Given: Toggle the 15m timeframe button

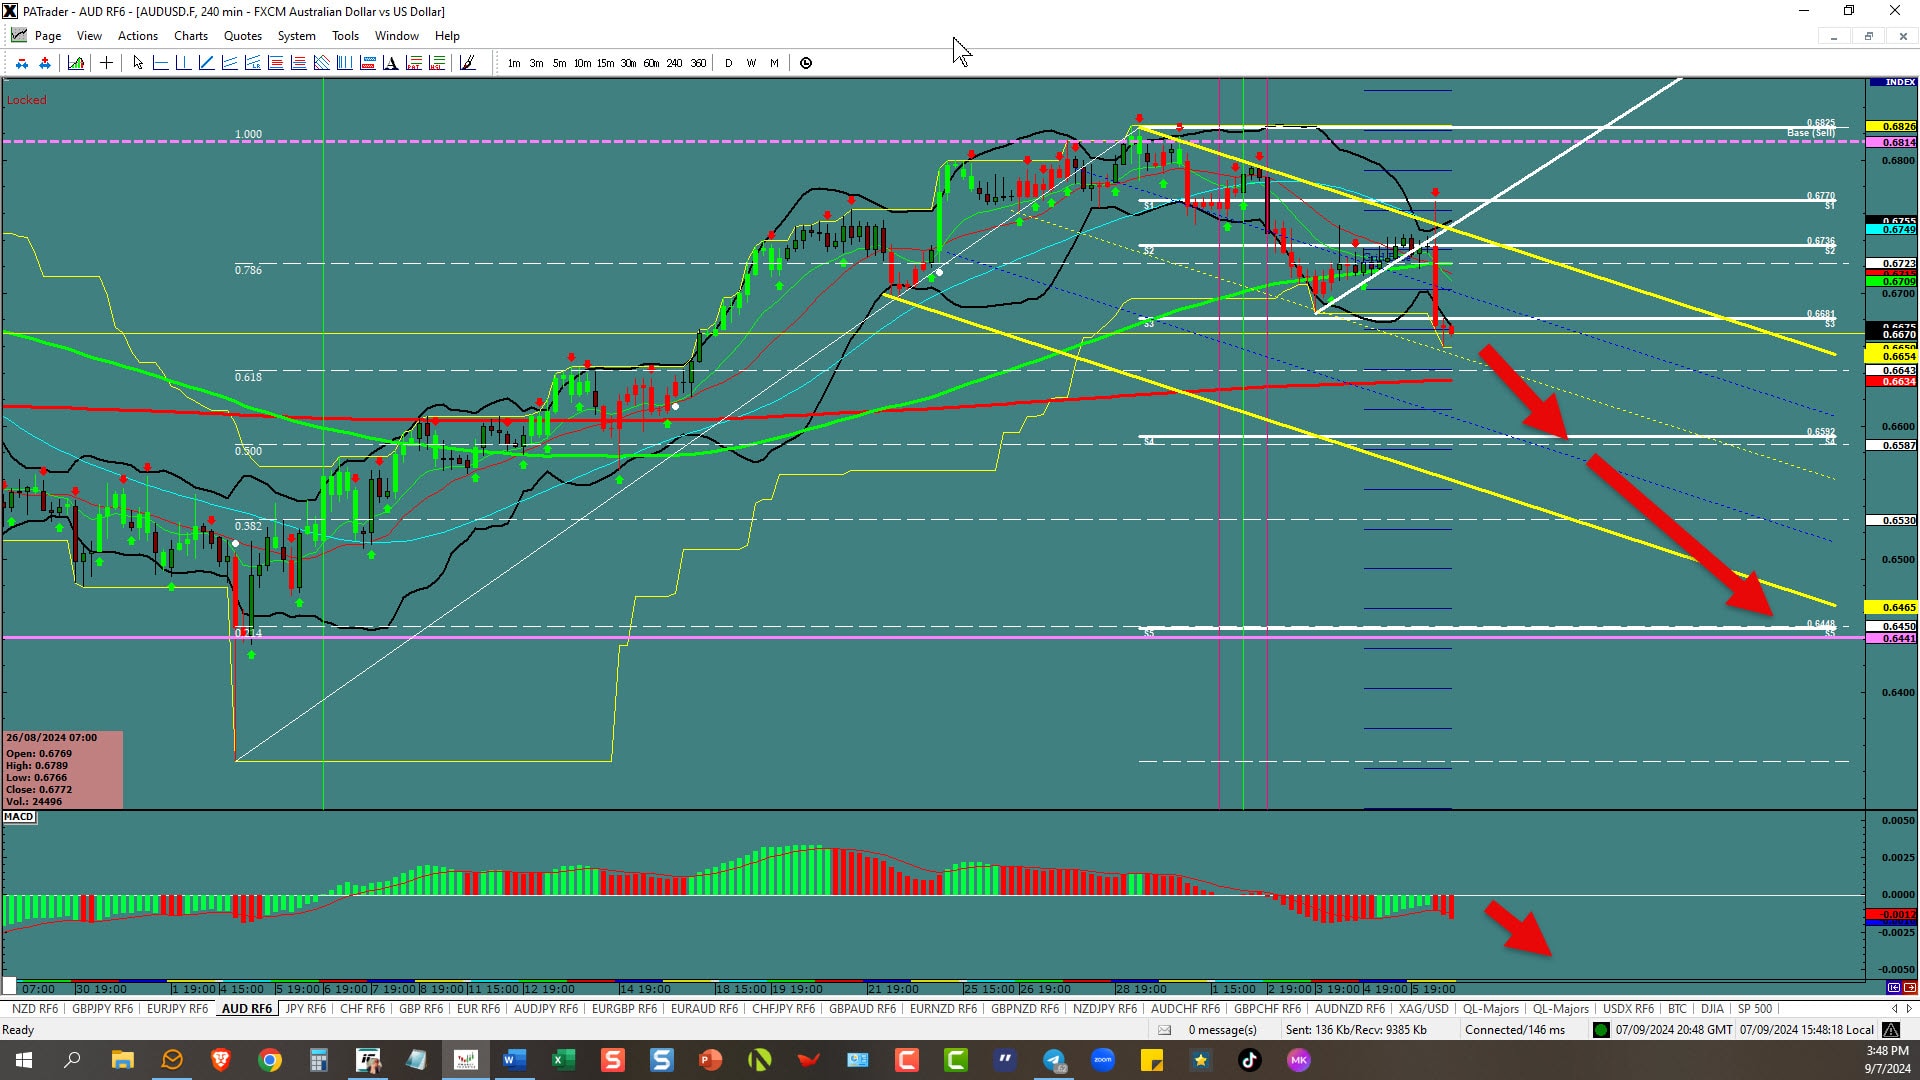Looking at the screenshot, I should [x=605, y=63].
